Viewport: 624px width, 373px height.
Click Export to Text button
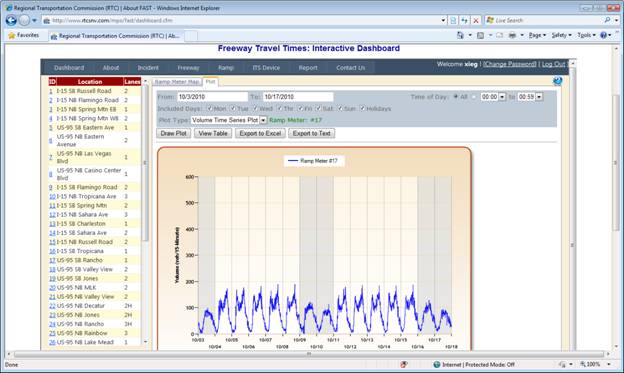click(312, 133)
